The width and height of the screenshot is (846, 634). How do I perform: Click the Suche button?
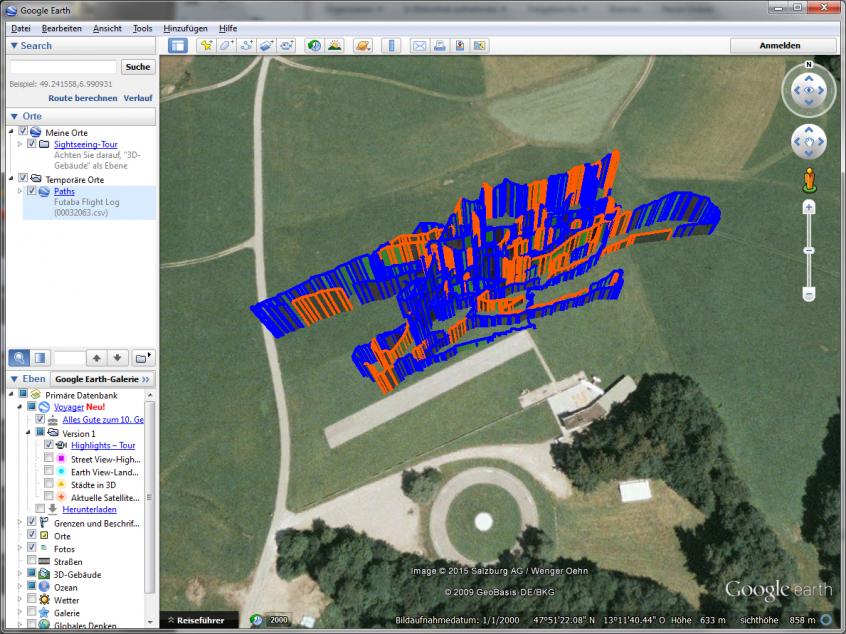pyautogui.click(x=138, y=67)
